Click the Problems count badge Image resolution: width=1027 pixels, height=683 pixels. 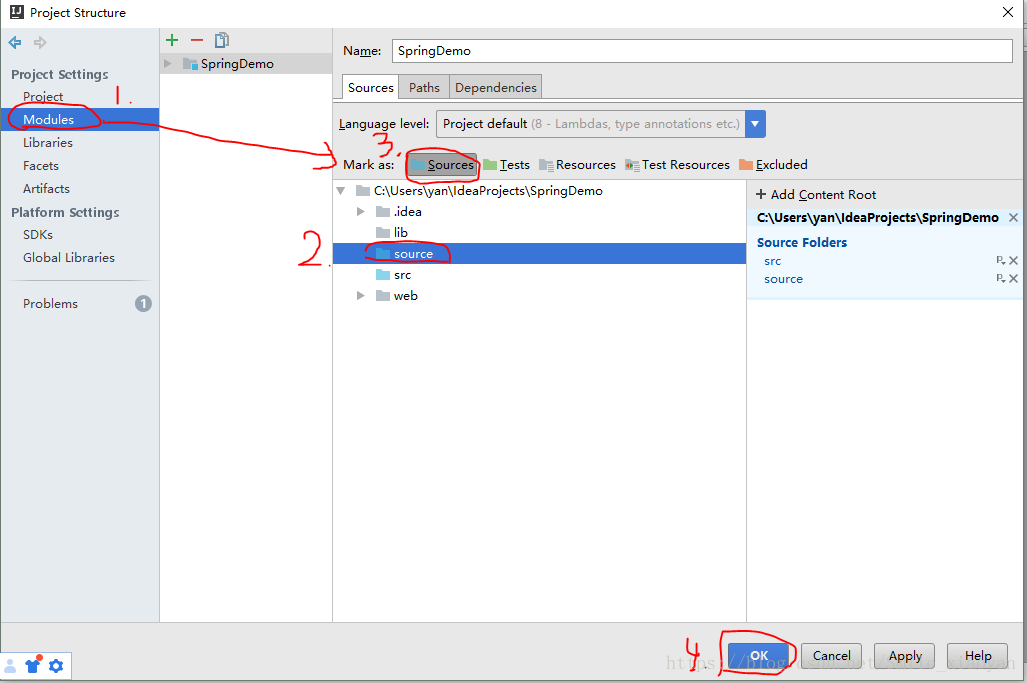[x=143, y=304]
